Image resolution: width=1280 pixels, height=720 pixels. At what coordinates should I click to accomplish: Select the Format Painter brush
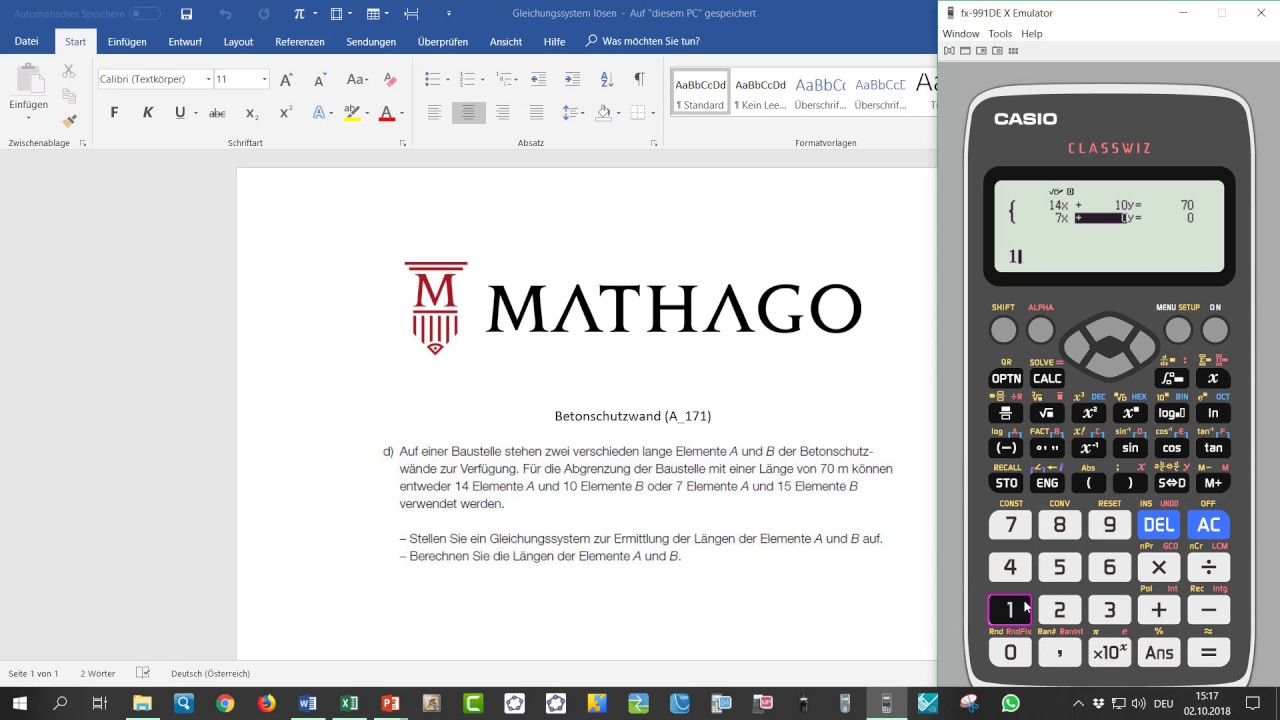pos(69,121)
